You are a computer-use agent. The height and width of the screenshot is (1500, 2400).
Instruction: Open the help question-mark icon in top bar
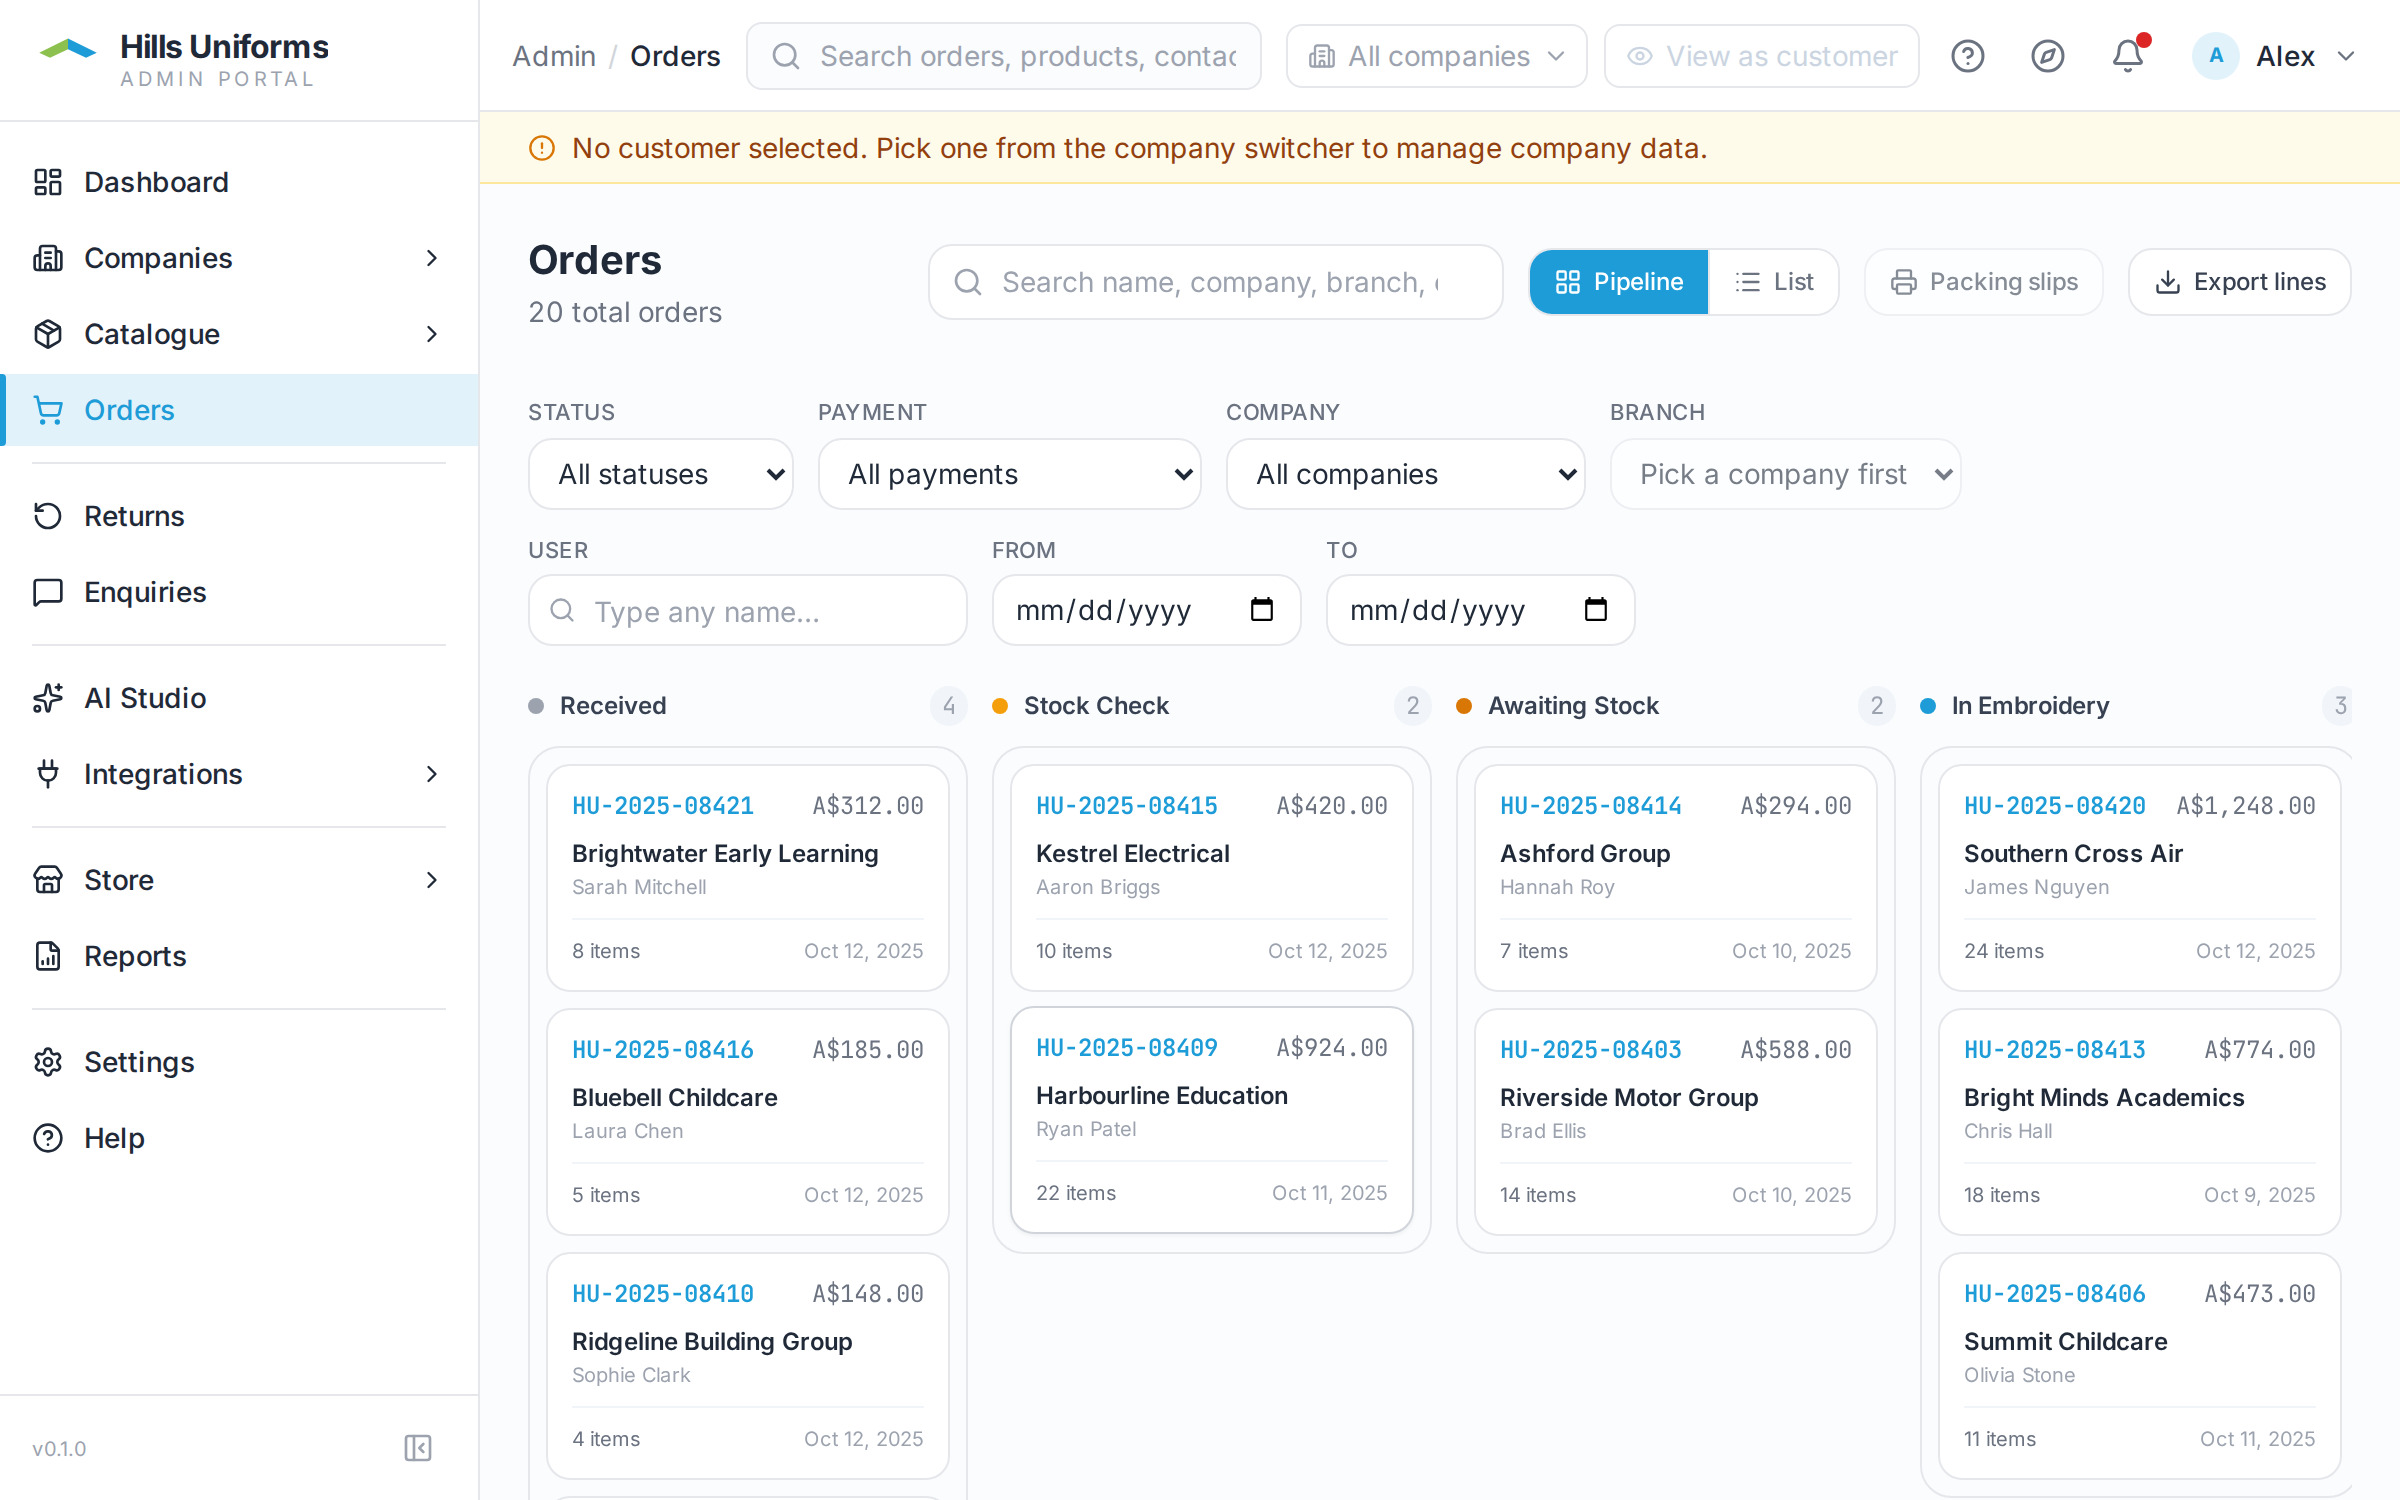(1967, 56)
